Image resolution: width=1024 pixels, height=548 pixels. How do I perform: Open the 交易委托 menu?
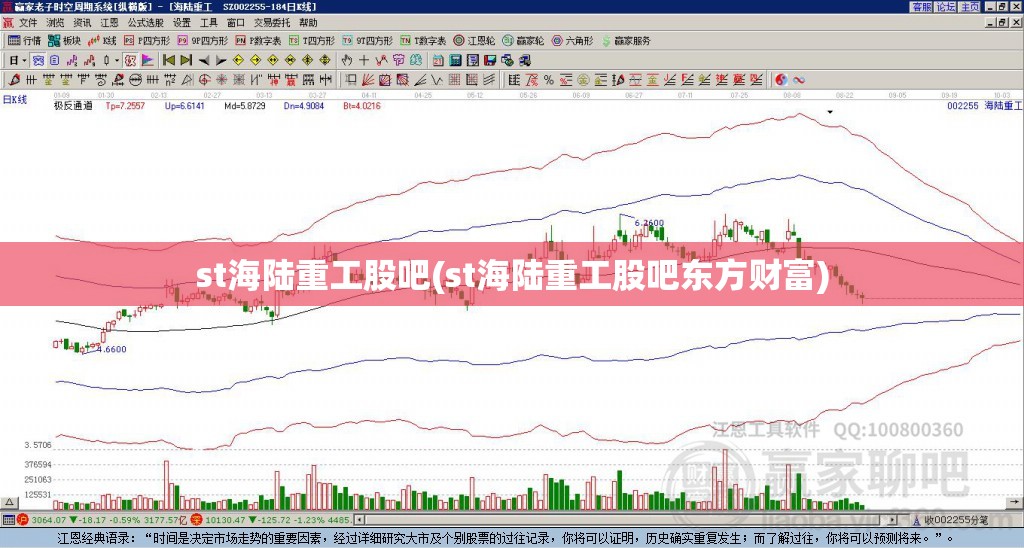coord(272,23)
